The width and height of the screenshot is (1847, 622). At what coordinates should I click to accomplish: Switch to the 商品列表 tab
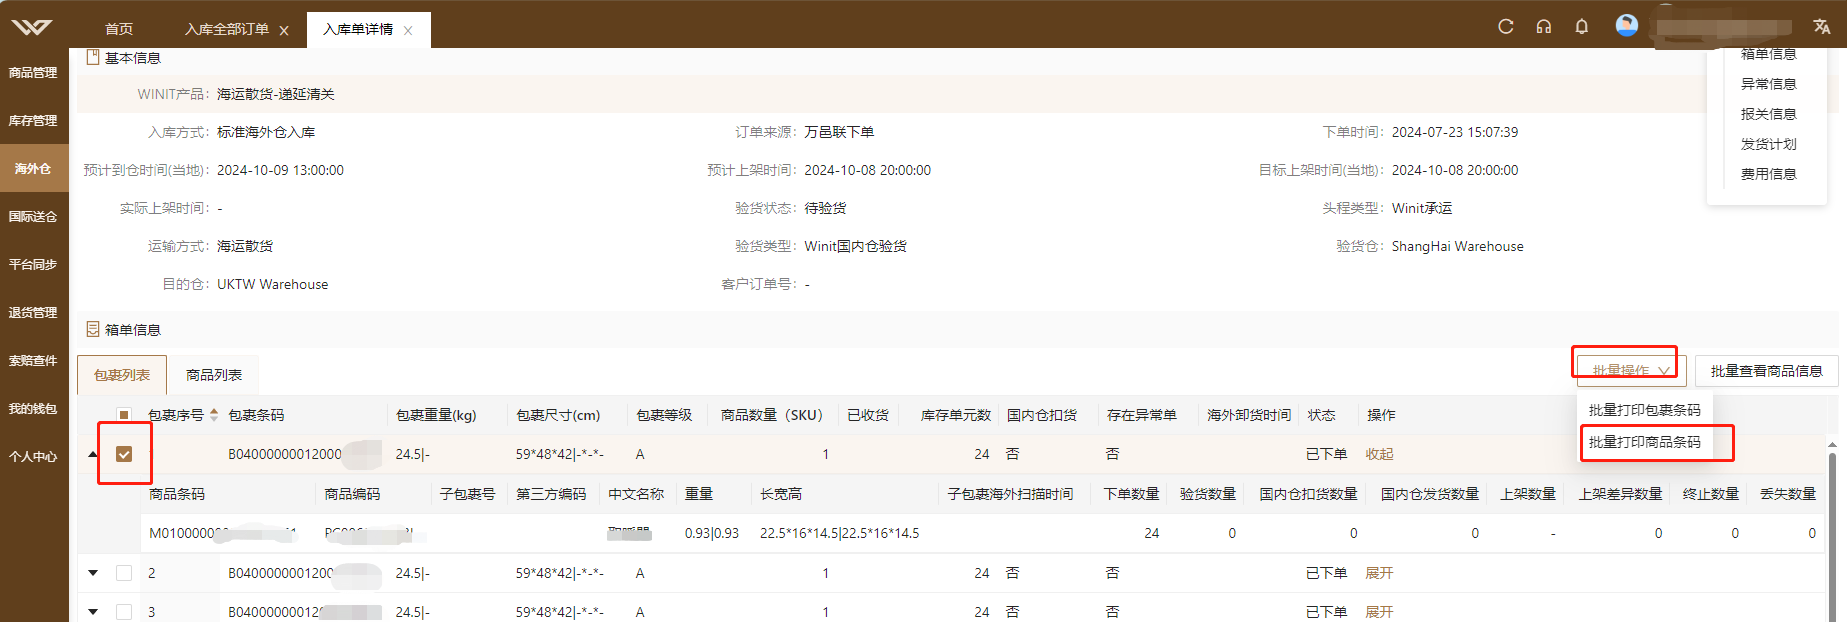pyautogui.click(x=214, y=375)
